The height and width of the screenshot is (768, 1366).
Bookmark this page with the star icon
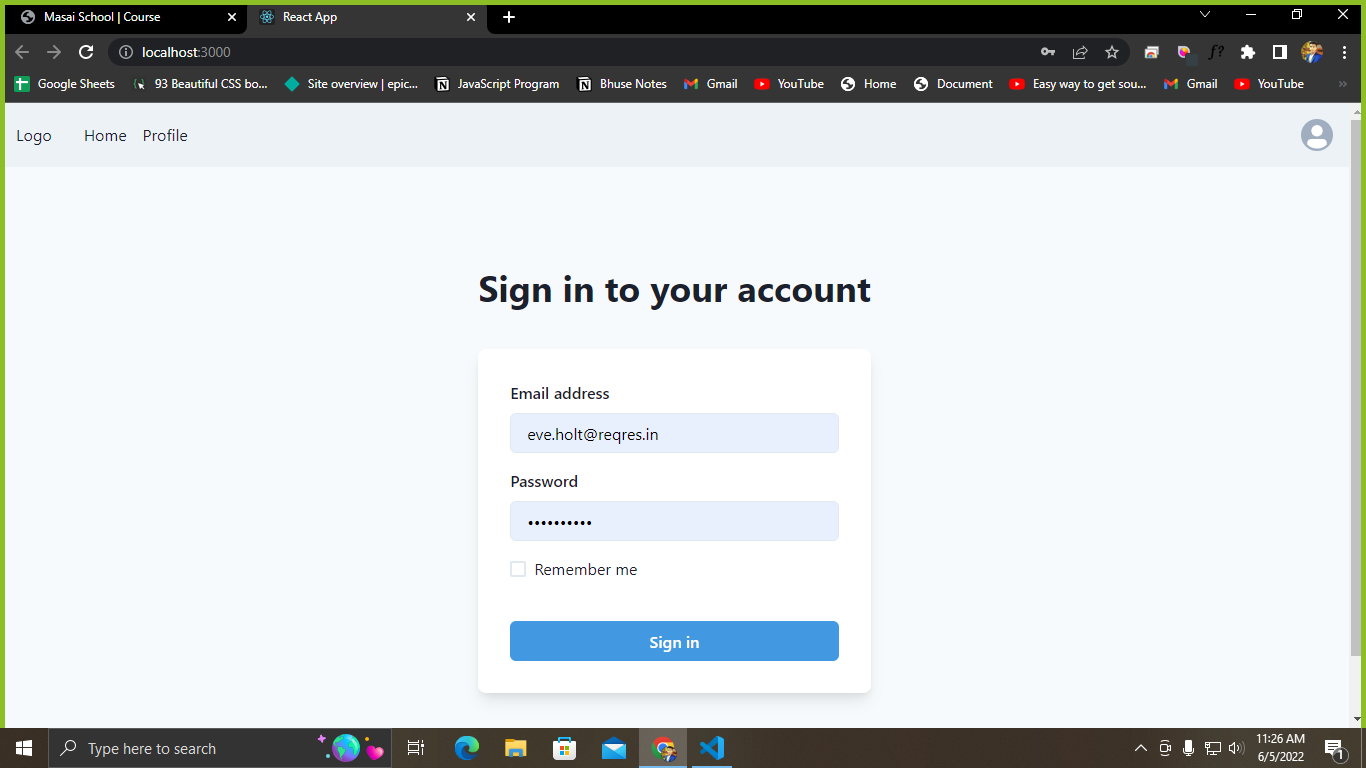click(x=1111, y=52)
